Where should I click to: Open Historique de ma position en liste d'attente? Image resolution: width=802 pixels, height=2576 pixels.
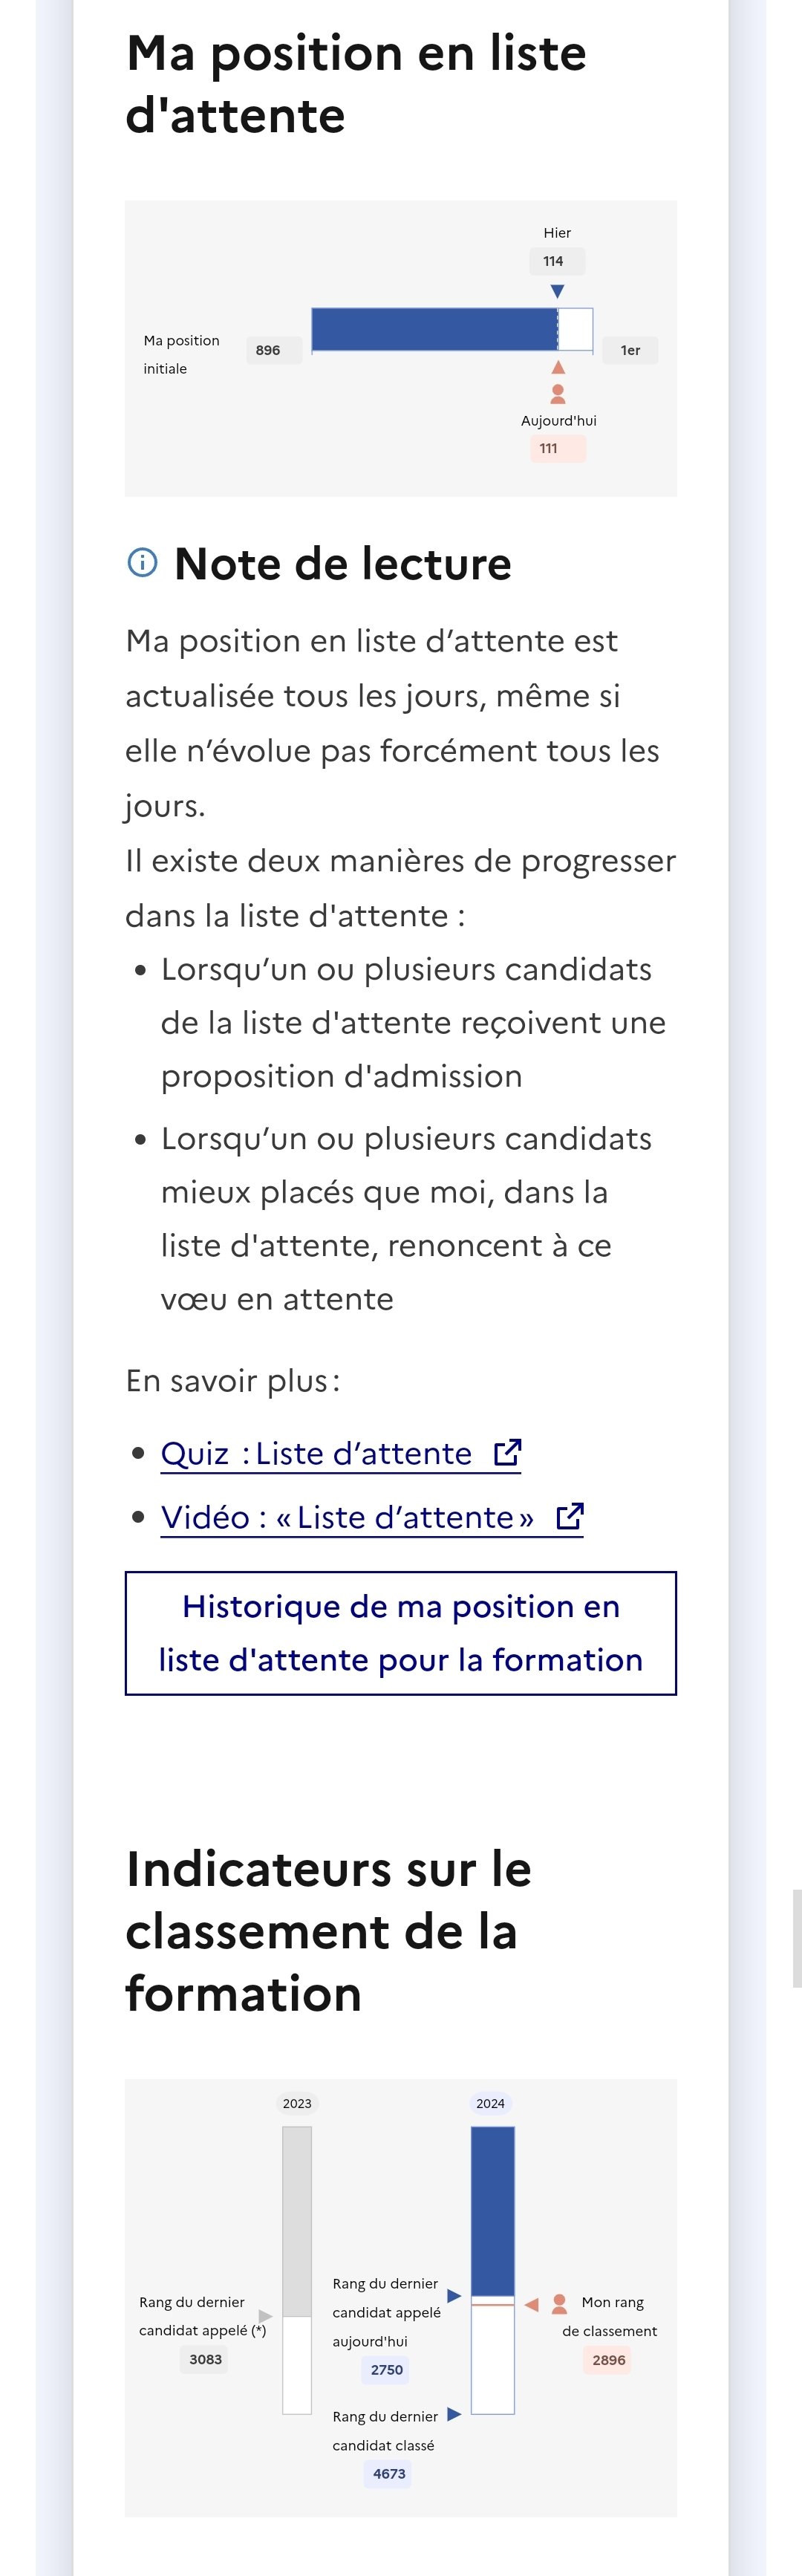[401, 1633]
